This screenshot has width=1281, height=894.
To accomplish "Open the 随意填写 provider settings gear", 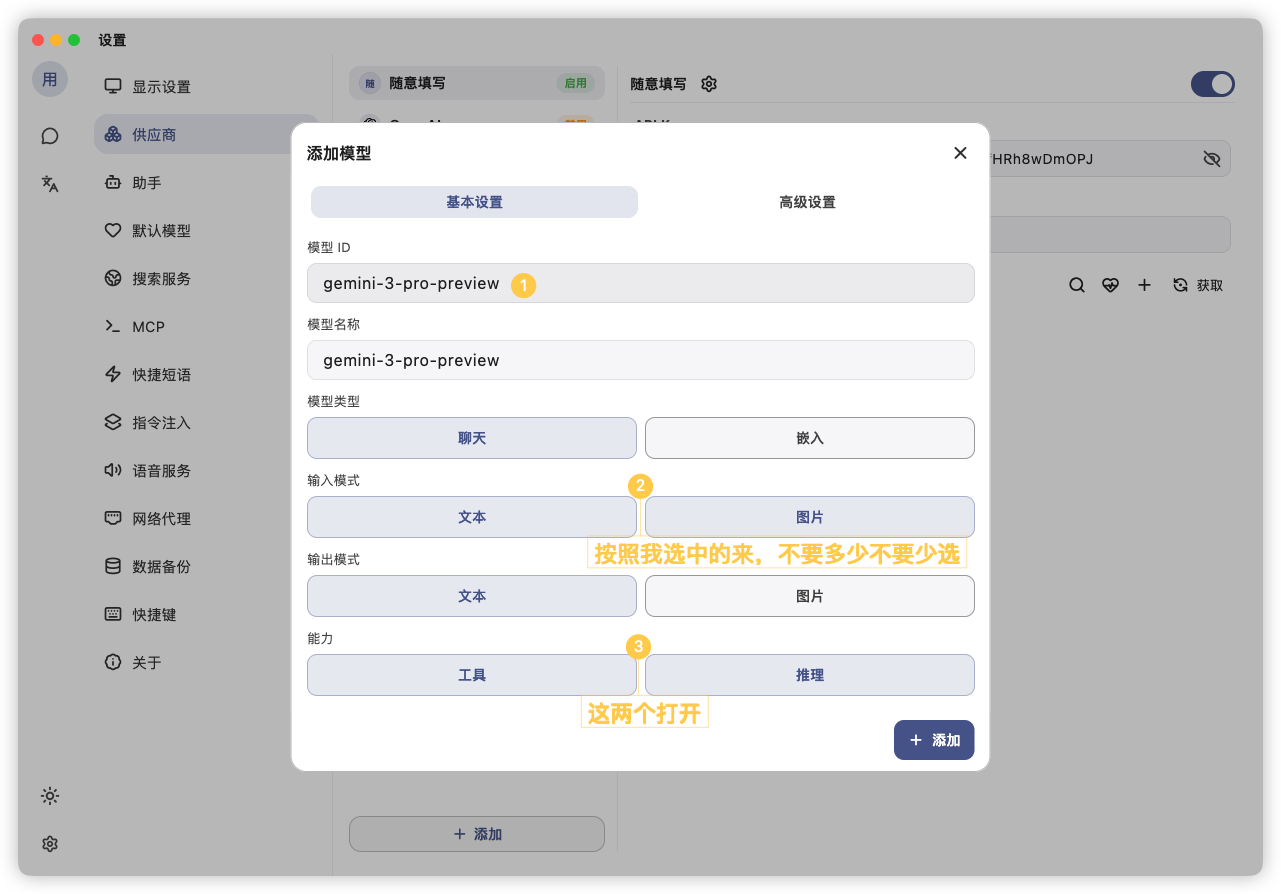I will 709,84.
